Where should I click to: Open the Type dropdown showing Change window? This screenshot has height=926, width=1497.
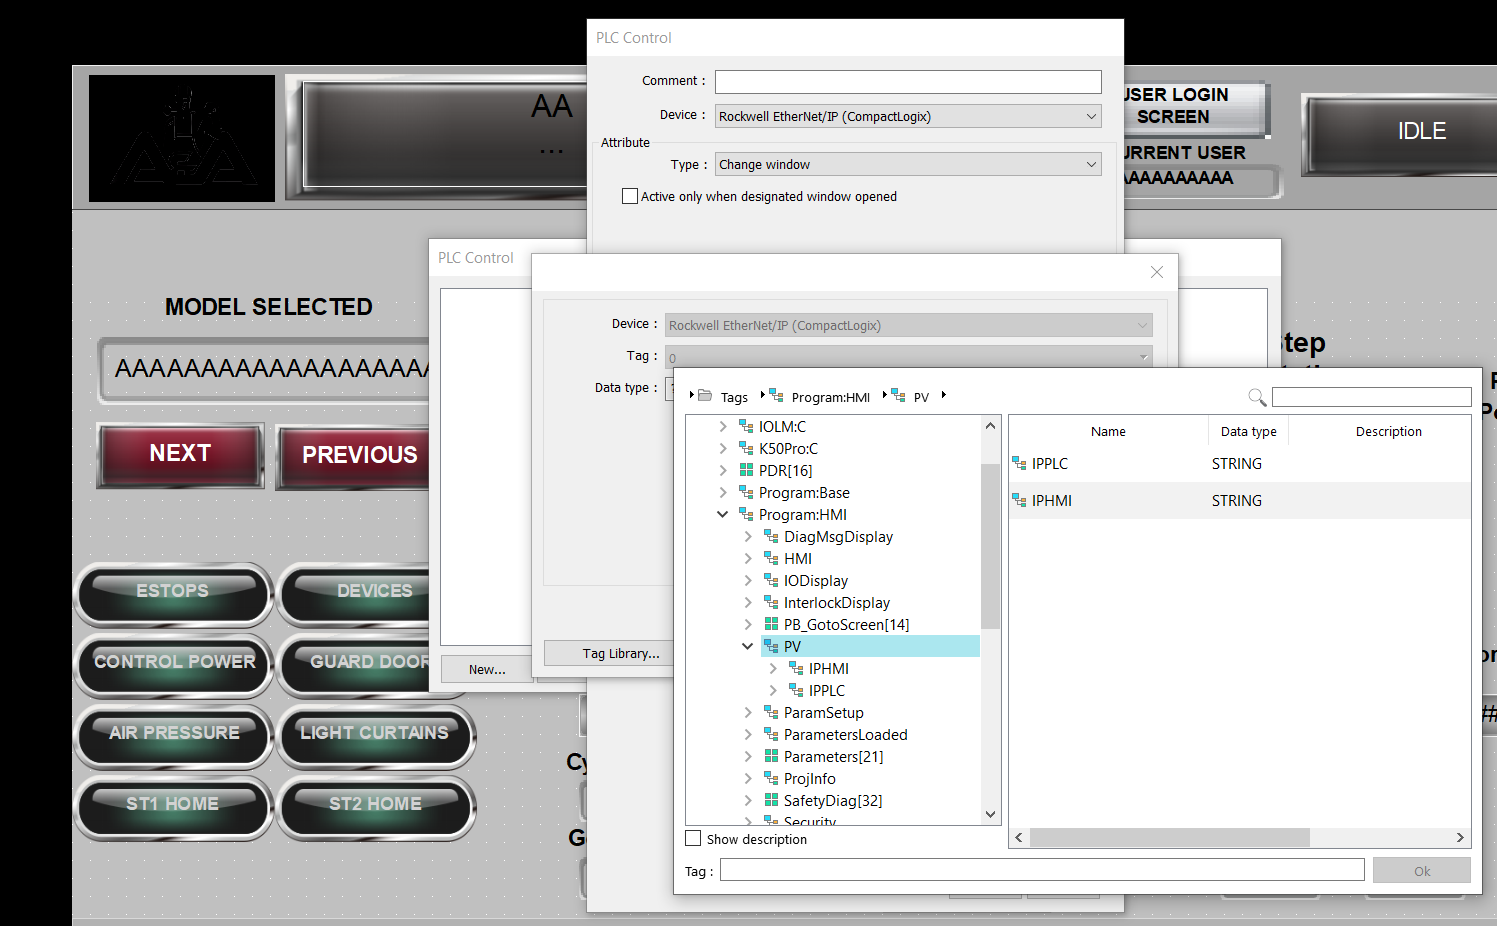(x=908, y=164)
